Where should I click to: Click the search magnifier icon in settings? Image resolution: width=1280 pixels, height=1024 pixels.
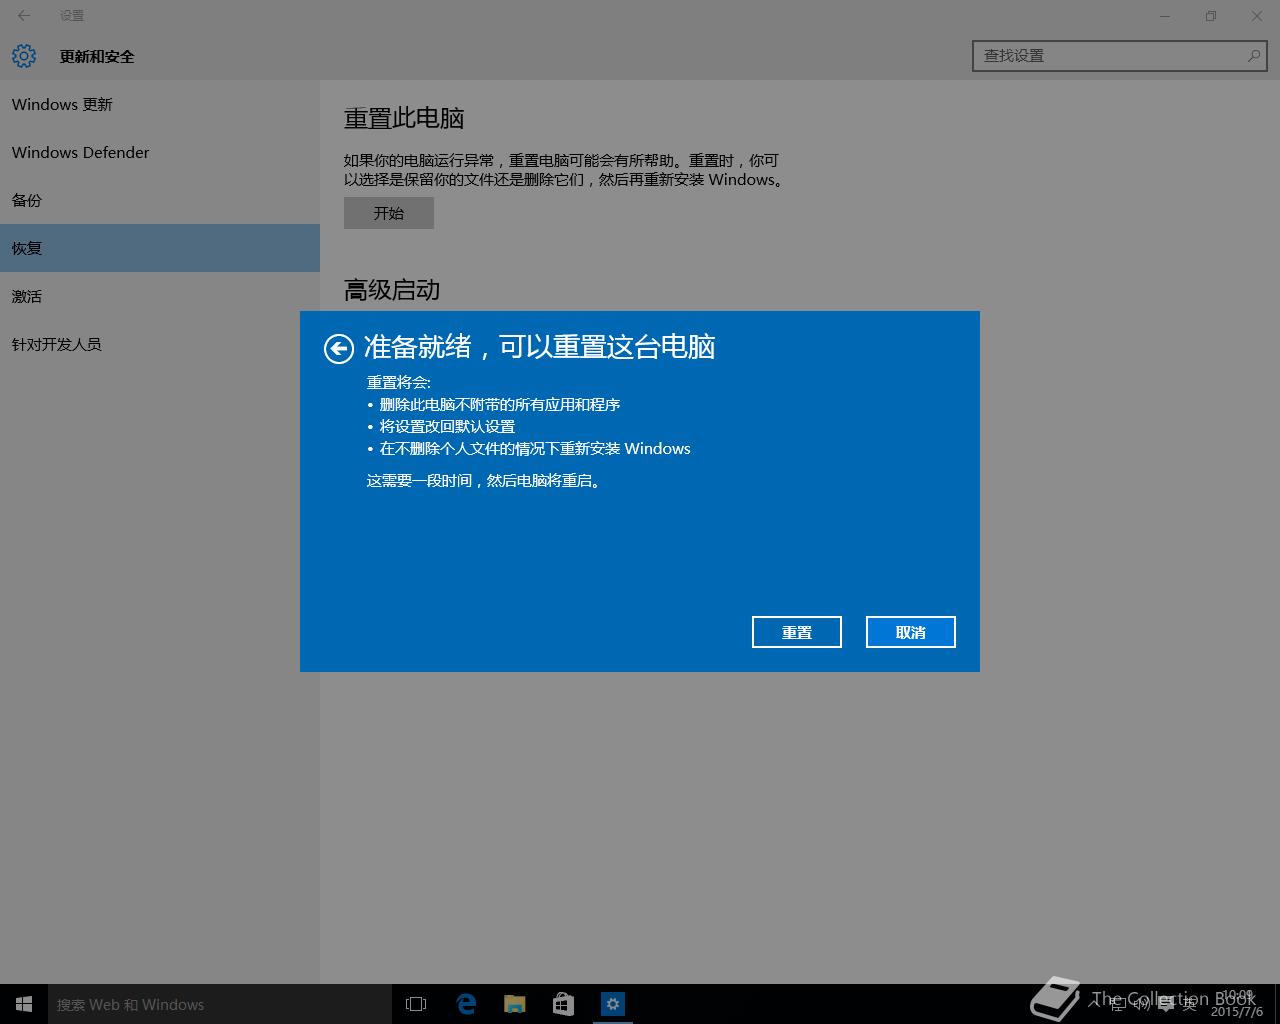(x=1253, y=56)
